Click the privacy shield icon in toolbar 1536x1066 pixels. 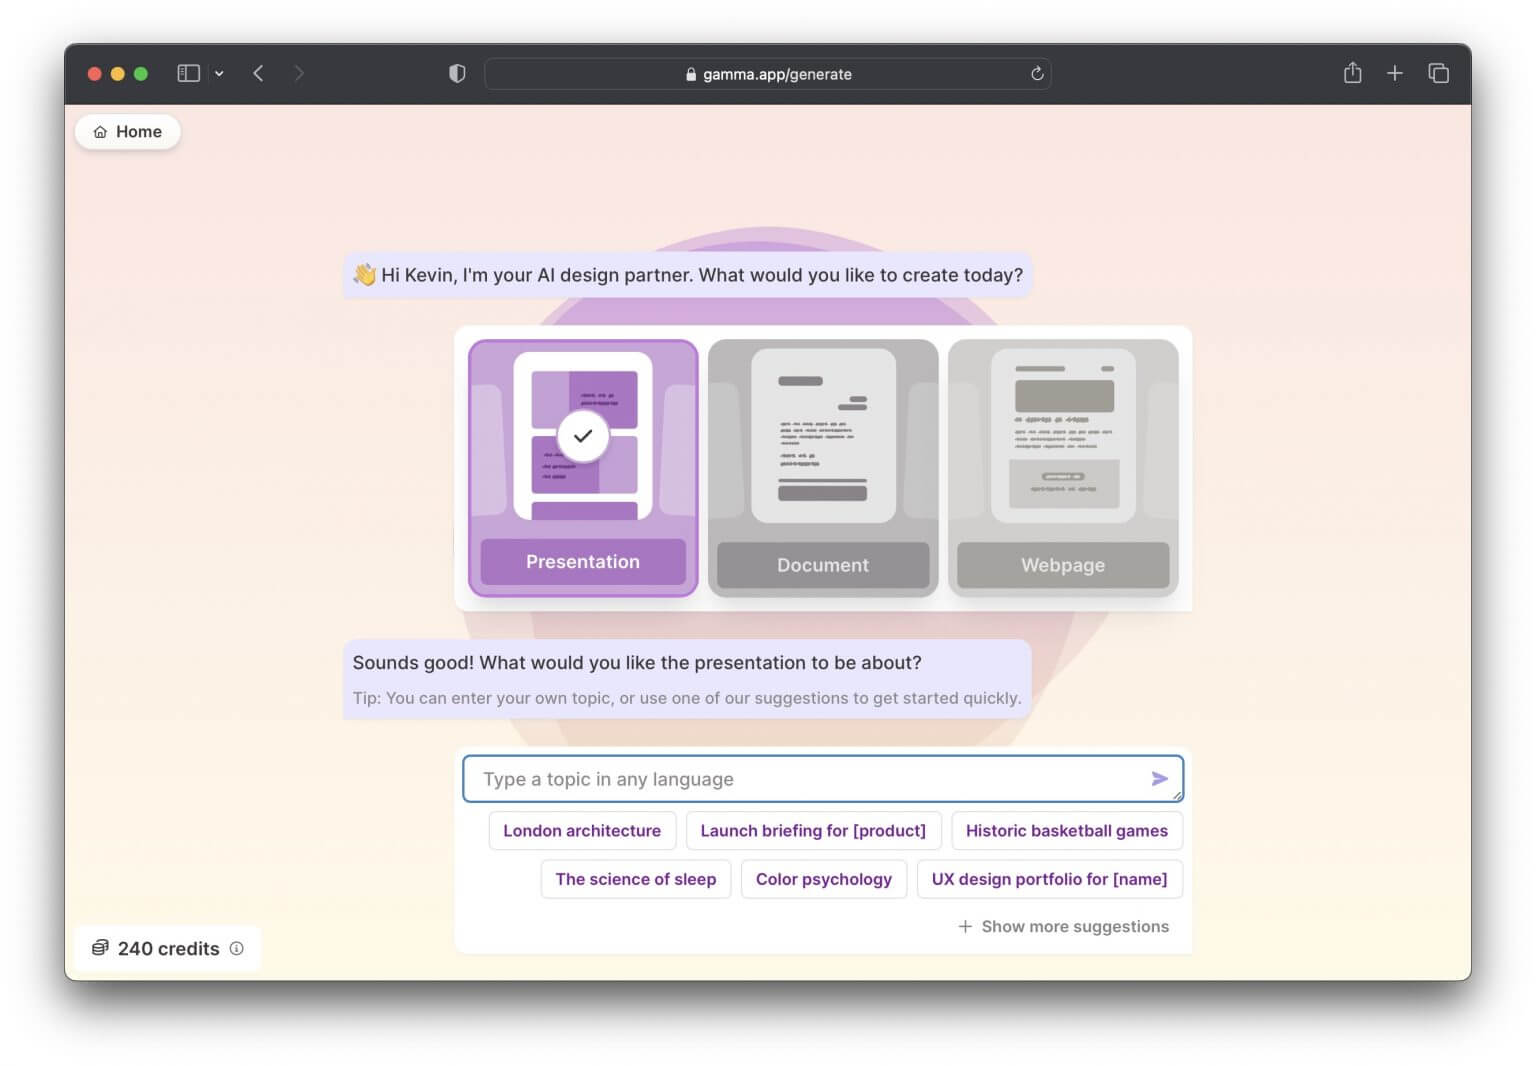click(456, 73)
